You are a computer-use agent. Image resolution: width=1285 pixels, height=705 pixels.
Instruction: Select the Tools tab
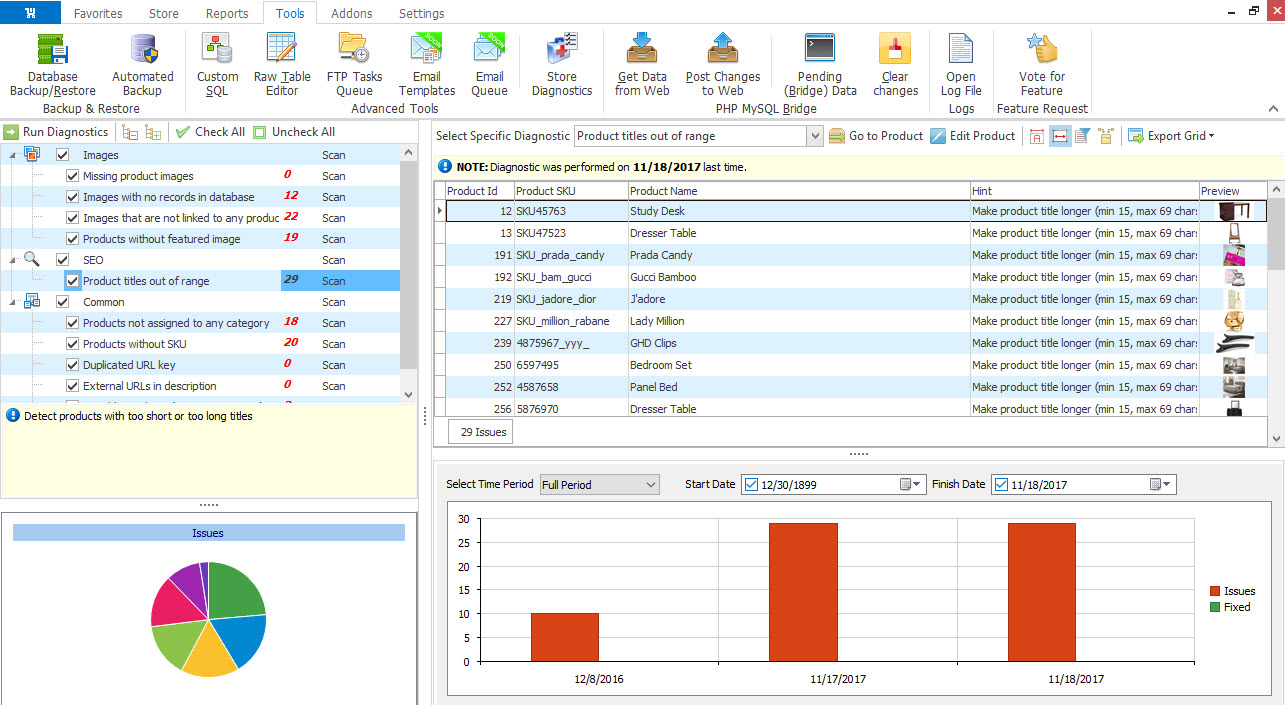[x=290, y=13]
